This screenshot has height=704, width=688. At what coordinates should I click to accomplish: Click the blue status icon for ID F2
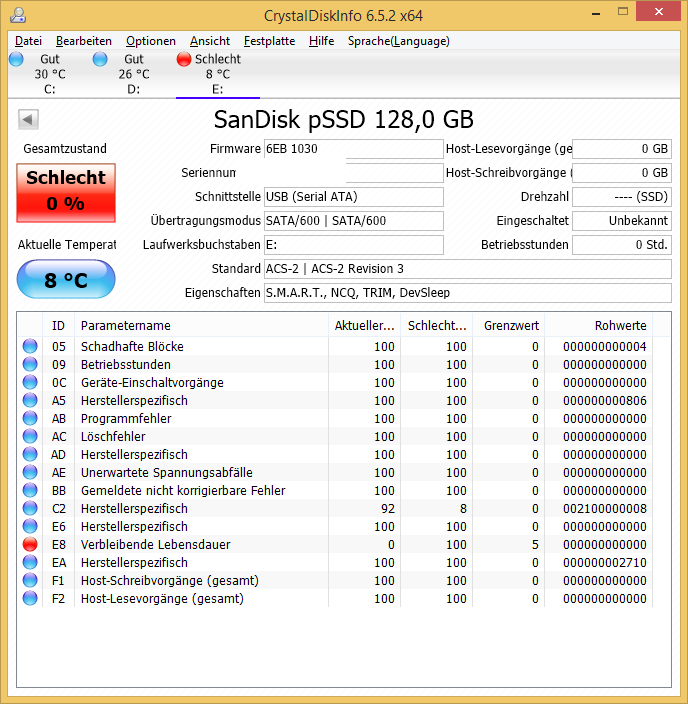(x=30, y=598)
